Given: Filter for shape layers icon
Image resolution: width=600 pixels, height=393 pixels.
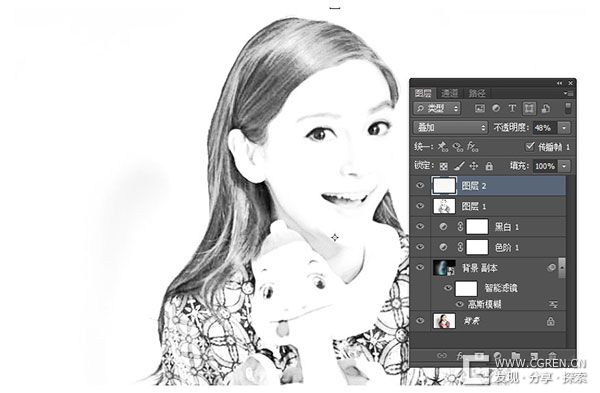Looking at the screenshot, I should point(529,109).
